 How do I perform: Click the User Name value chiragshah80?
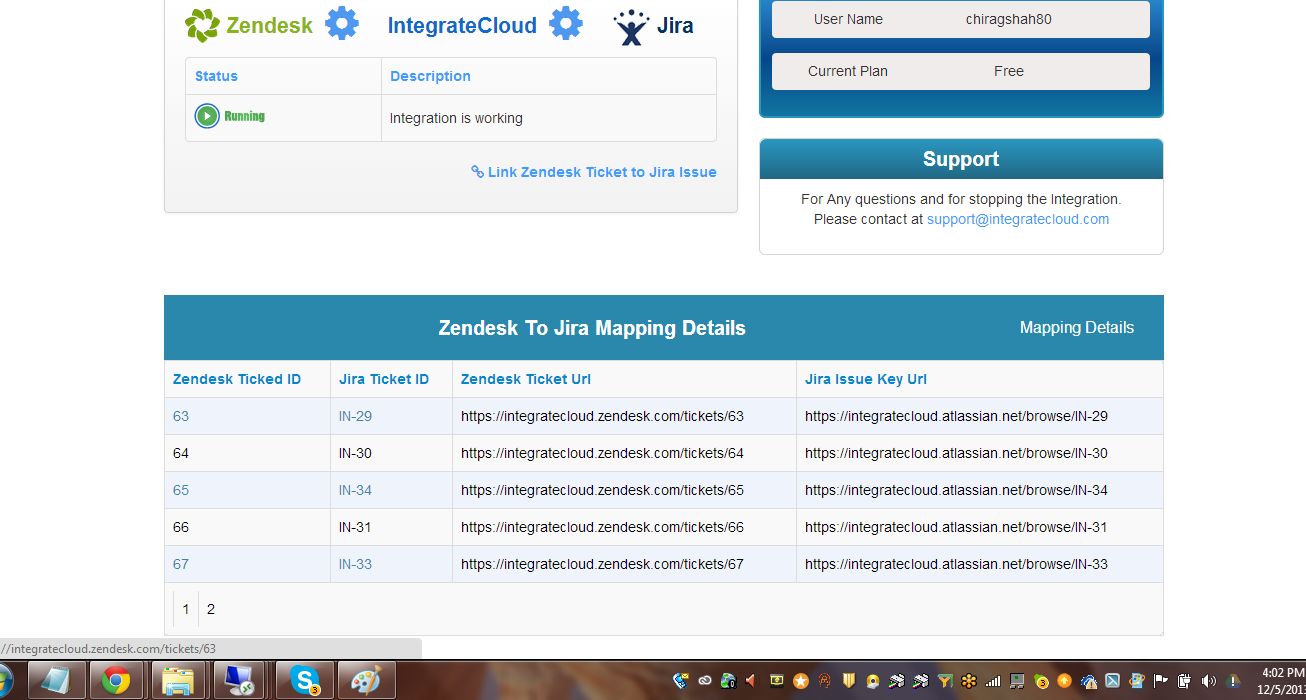coord(1009,19)
